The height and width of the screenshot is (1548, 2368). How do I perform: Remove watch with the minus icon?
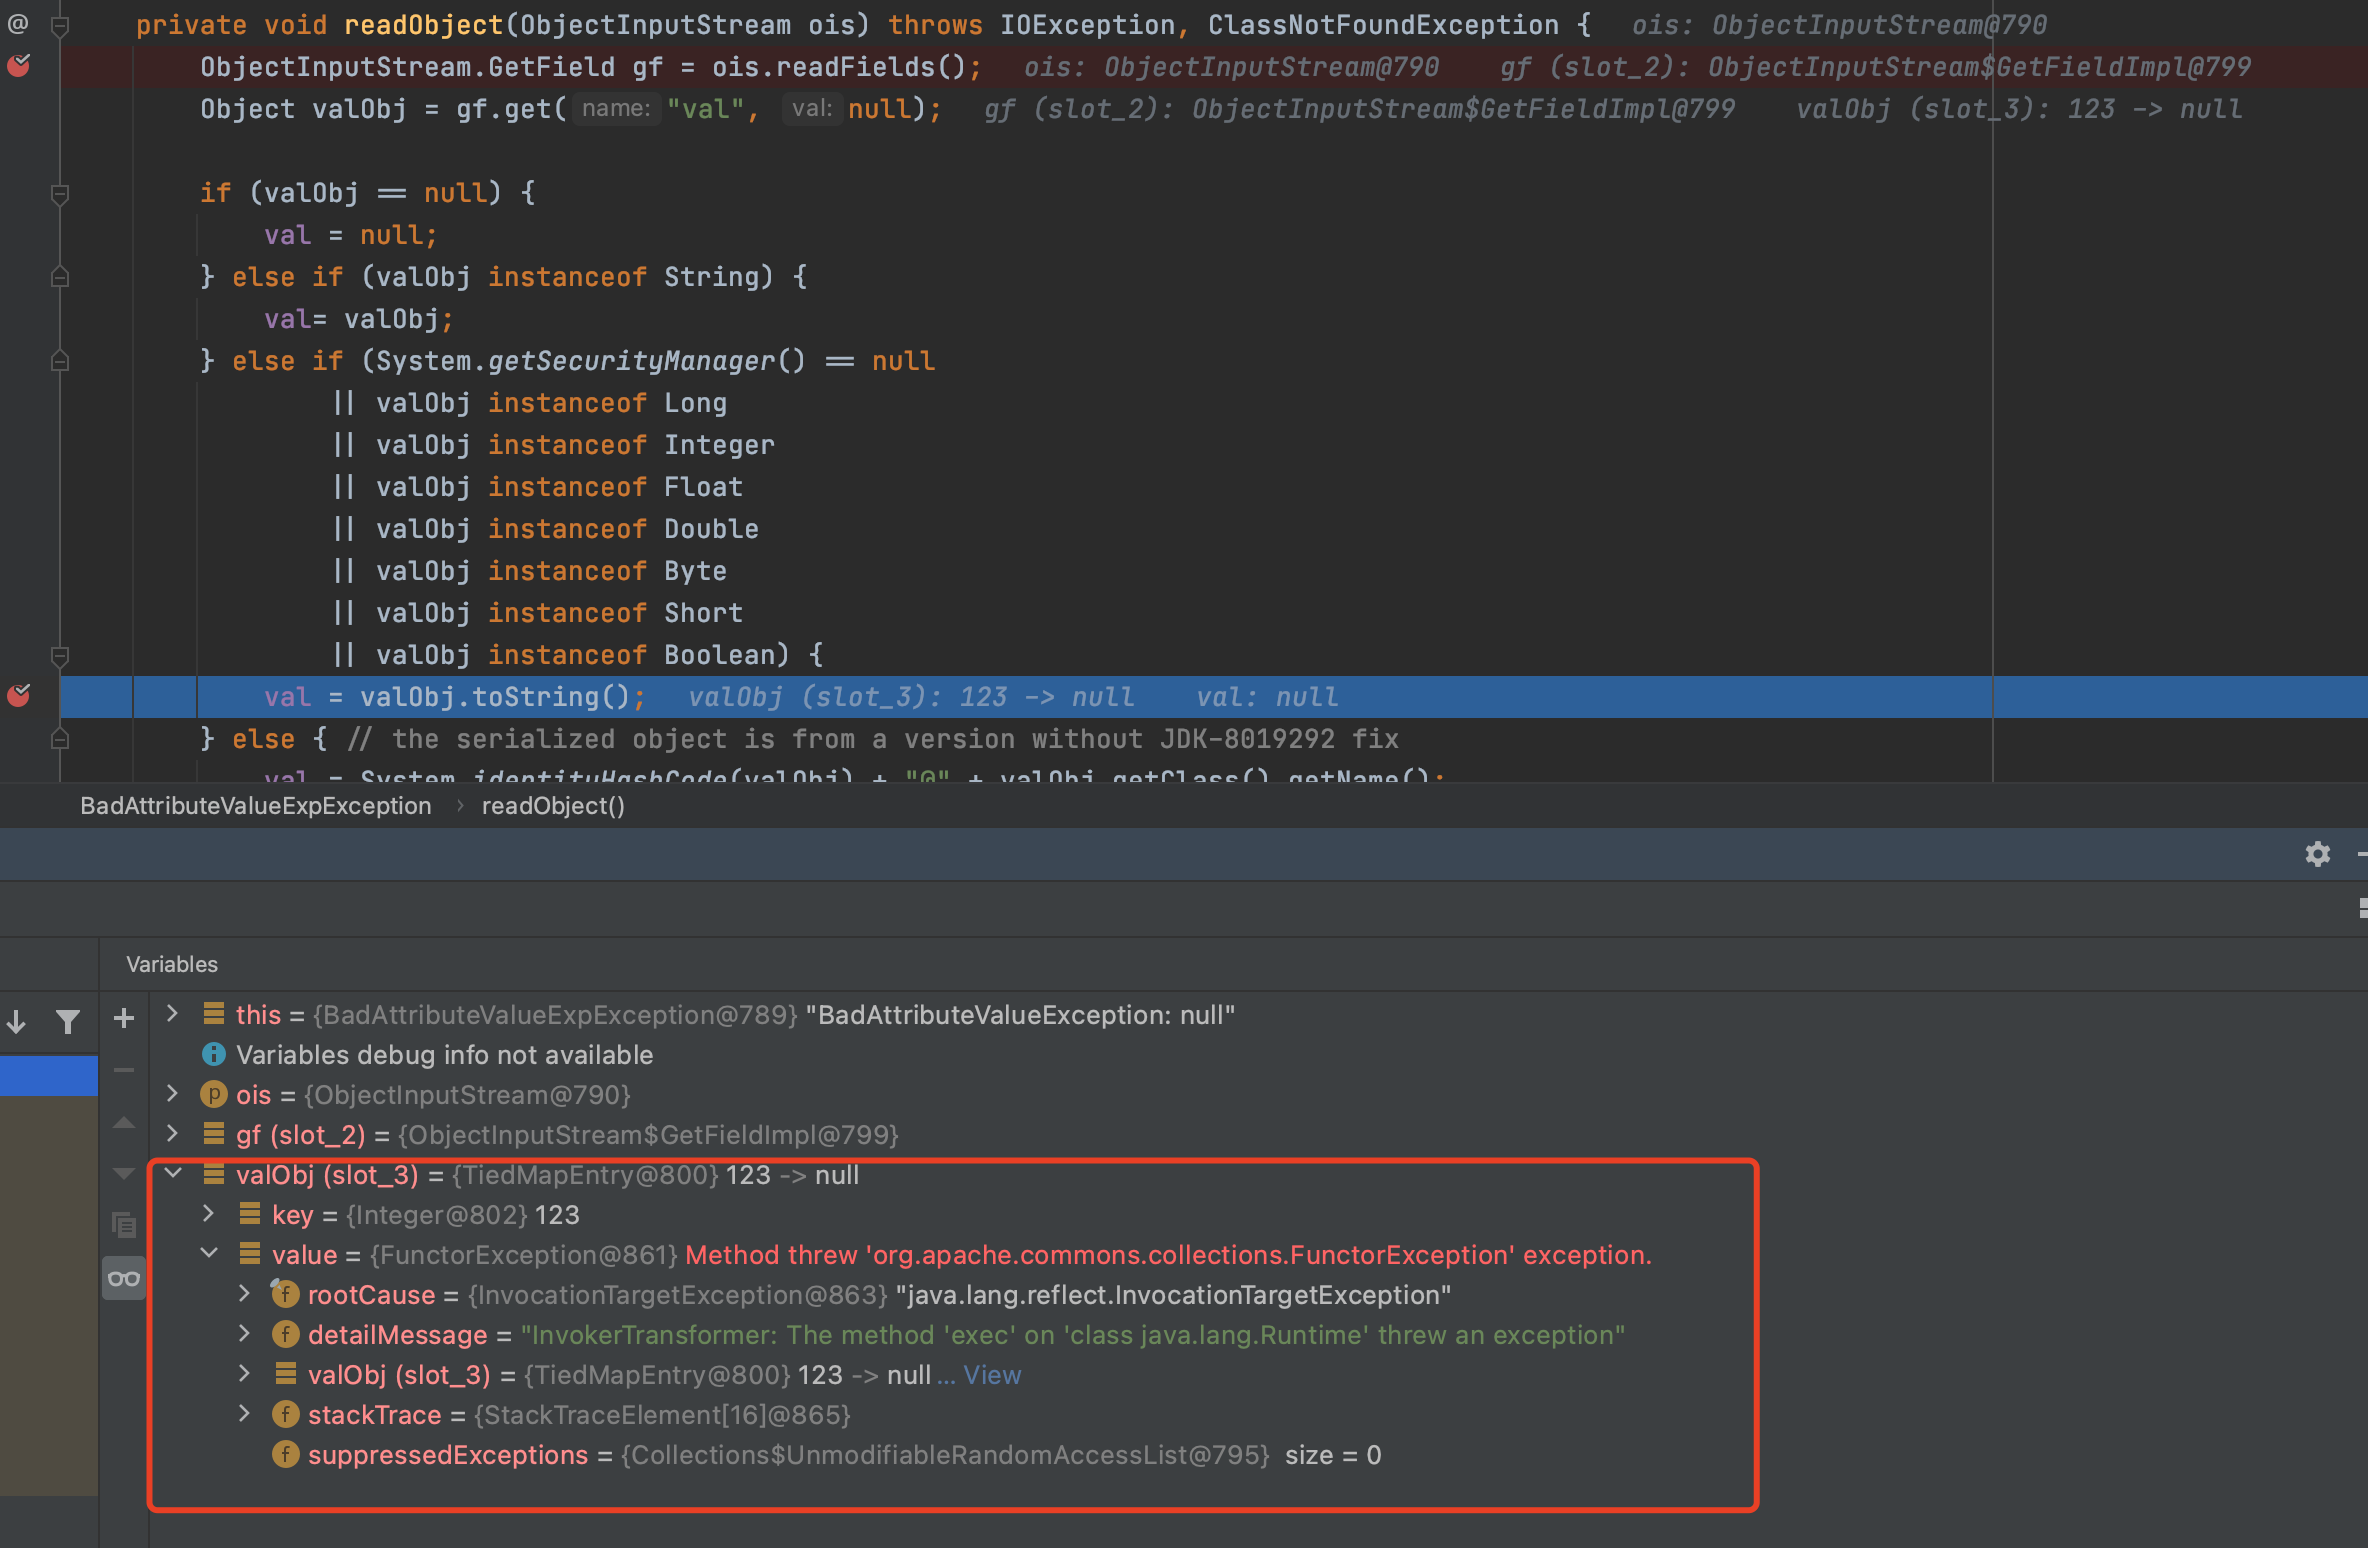[x=124, y=1070]
